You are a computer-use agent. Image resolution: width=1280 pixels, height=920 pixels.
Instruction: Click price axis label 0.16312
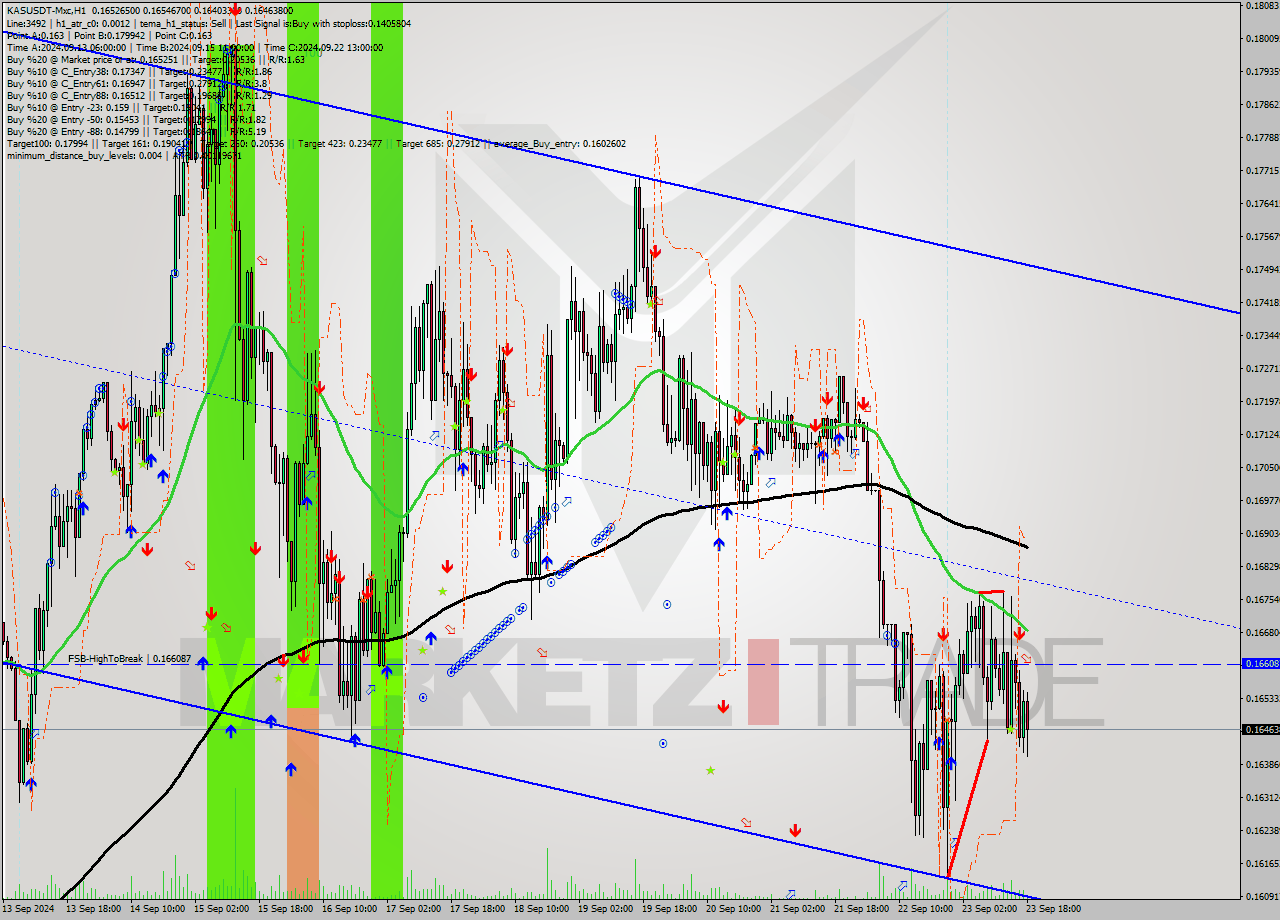[x=1262, y=798]
